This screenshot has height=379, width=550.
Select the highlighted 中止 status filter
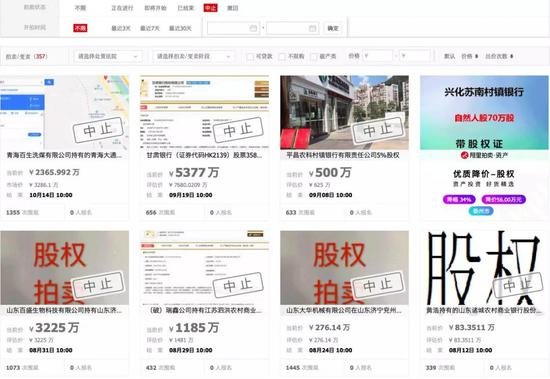210,8
